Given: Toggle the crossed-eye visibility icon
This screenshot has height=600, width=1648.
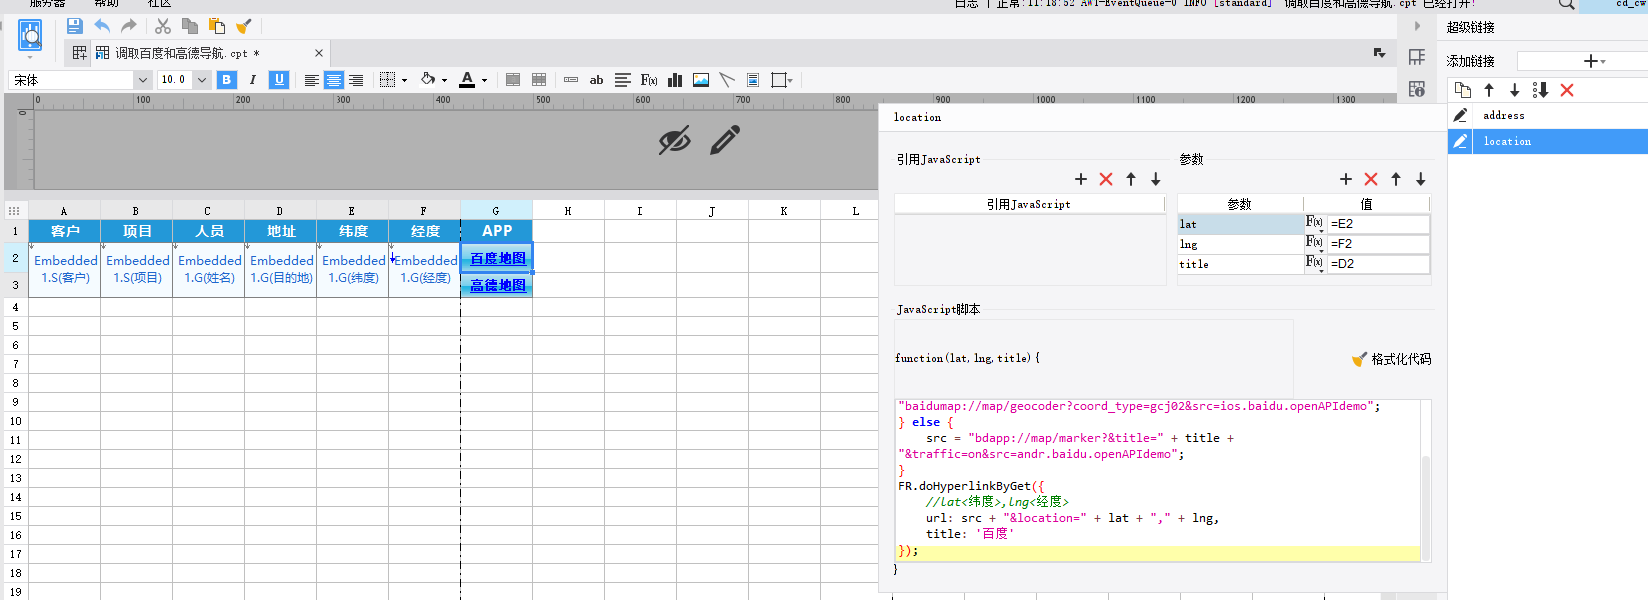Looking at the screenshot, I should (x=674, y=140).
